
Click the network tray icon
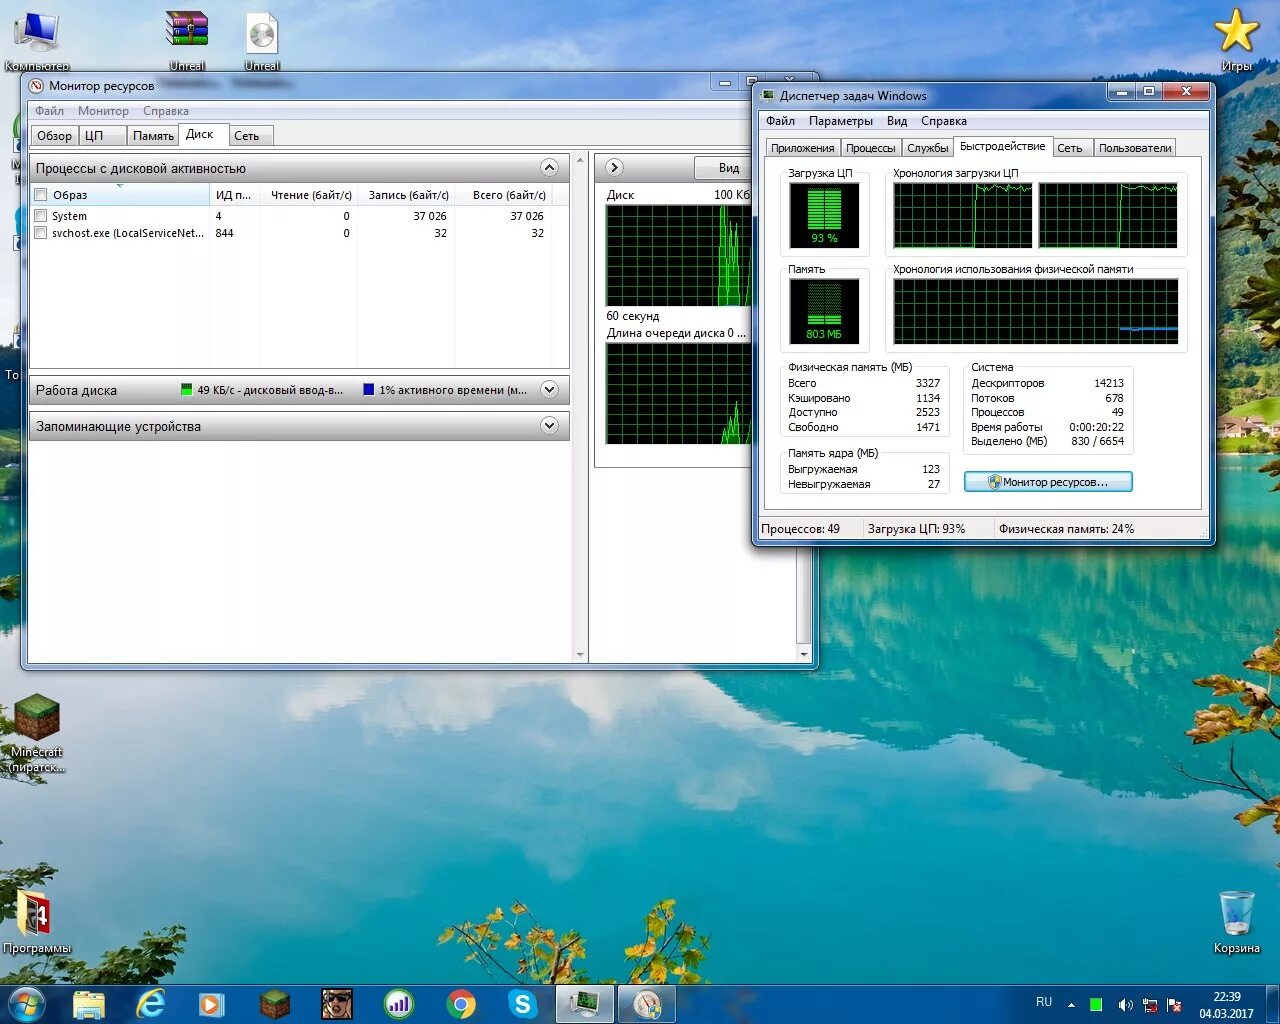[x=1150, y=1004]
